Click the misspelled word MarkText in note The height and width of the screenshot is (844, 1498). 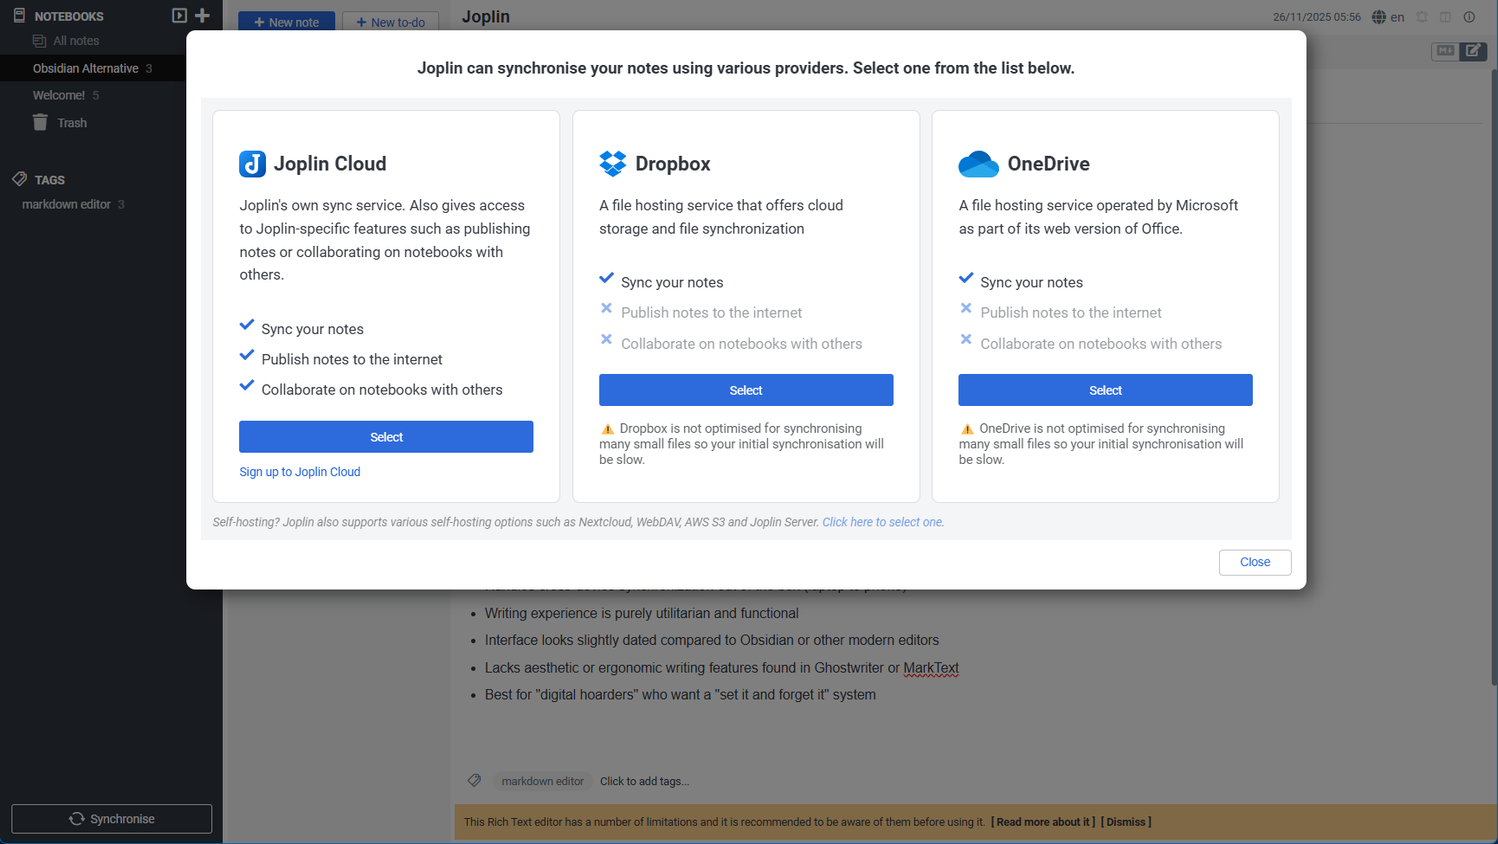click(x=931, y=668)
